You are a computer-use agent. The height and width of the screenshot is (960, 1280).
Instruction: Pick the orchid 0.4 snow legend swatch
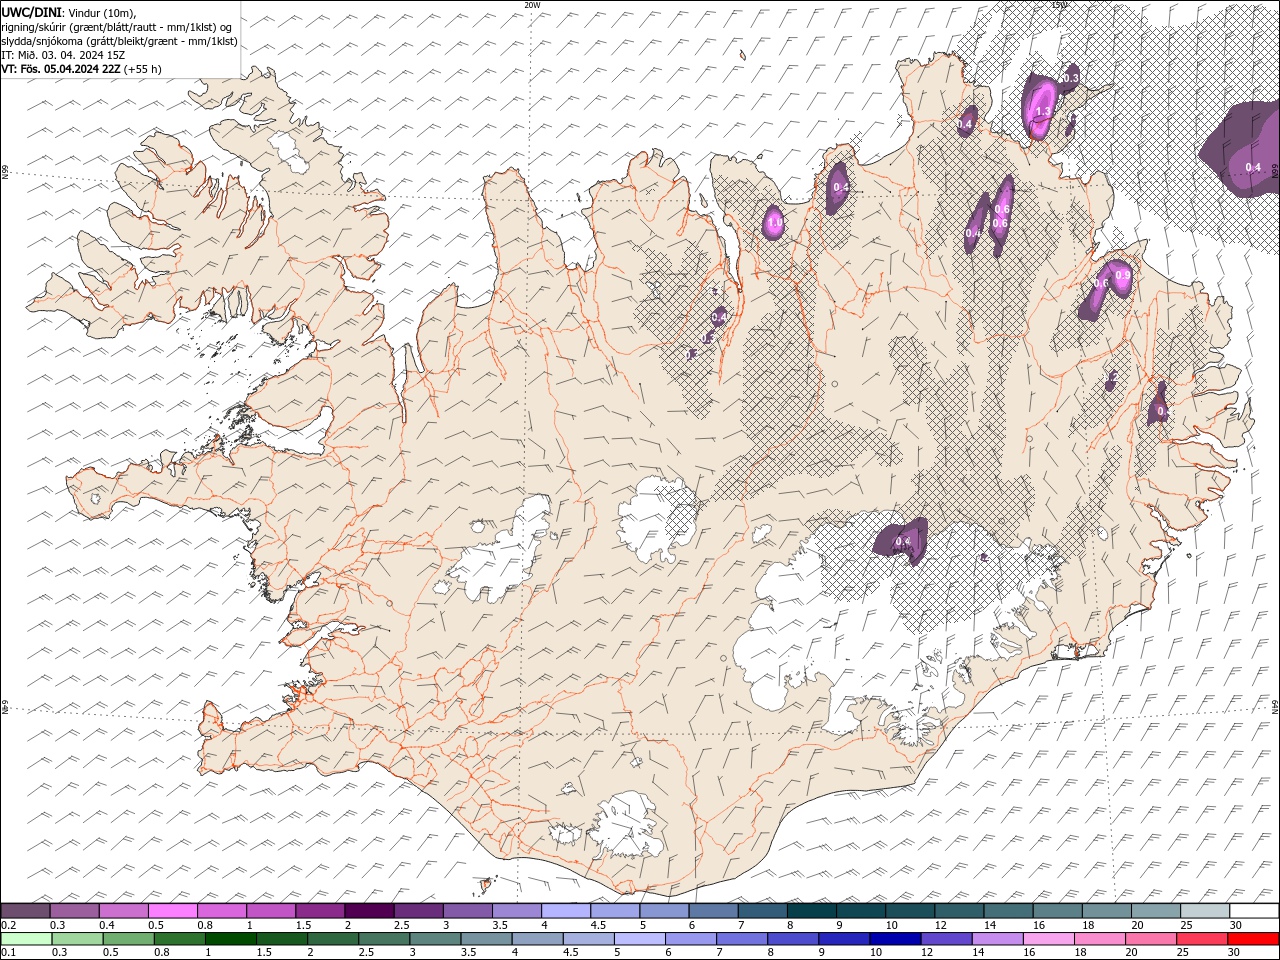[123, 911]
